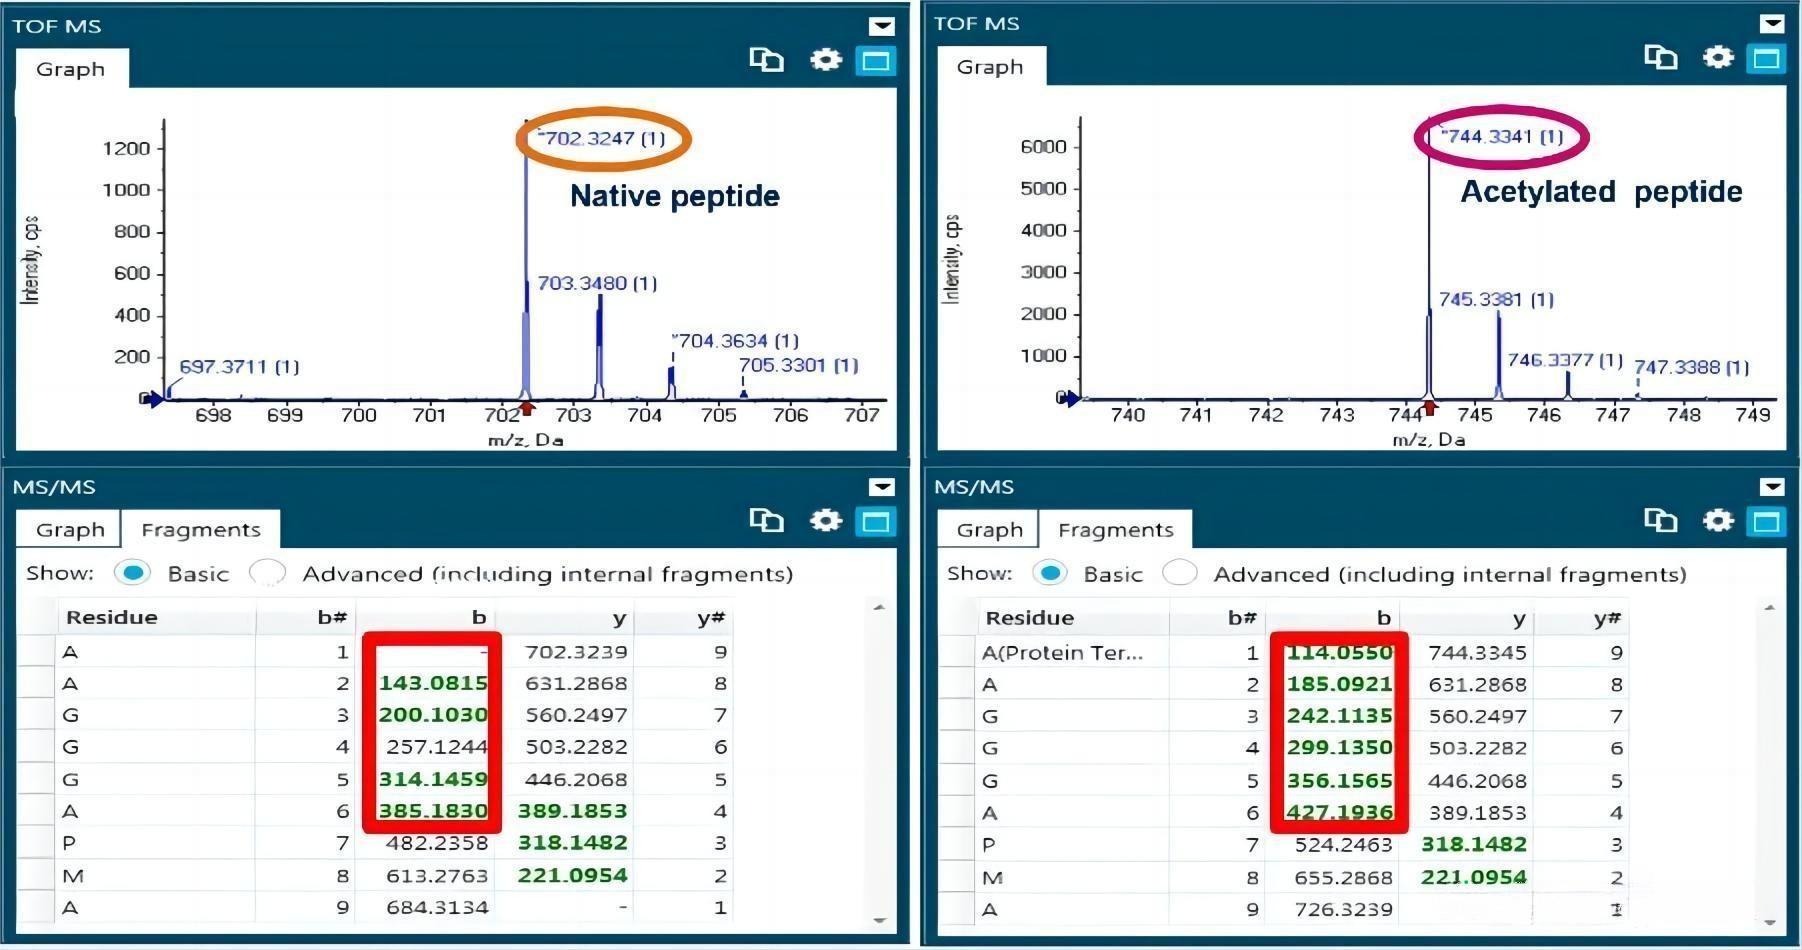Click red arrow marker at 744 m/z
Image resolution: width=1802 pixels, height=950 pixels.
click(1429, 407)
